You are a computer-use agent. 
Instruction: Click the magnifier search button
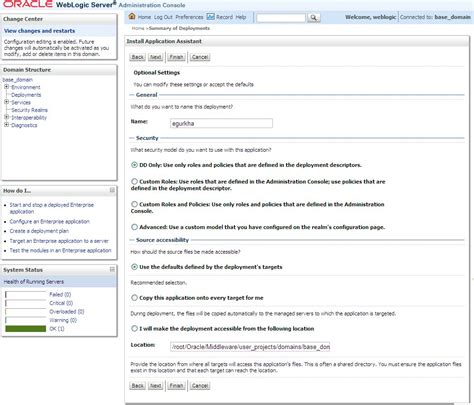coord(314,18)
